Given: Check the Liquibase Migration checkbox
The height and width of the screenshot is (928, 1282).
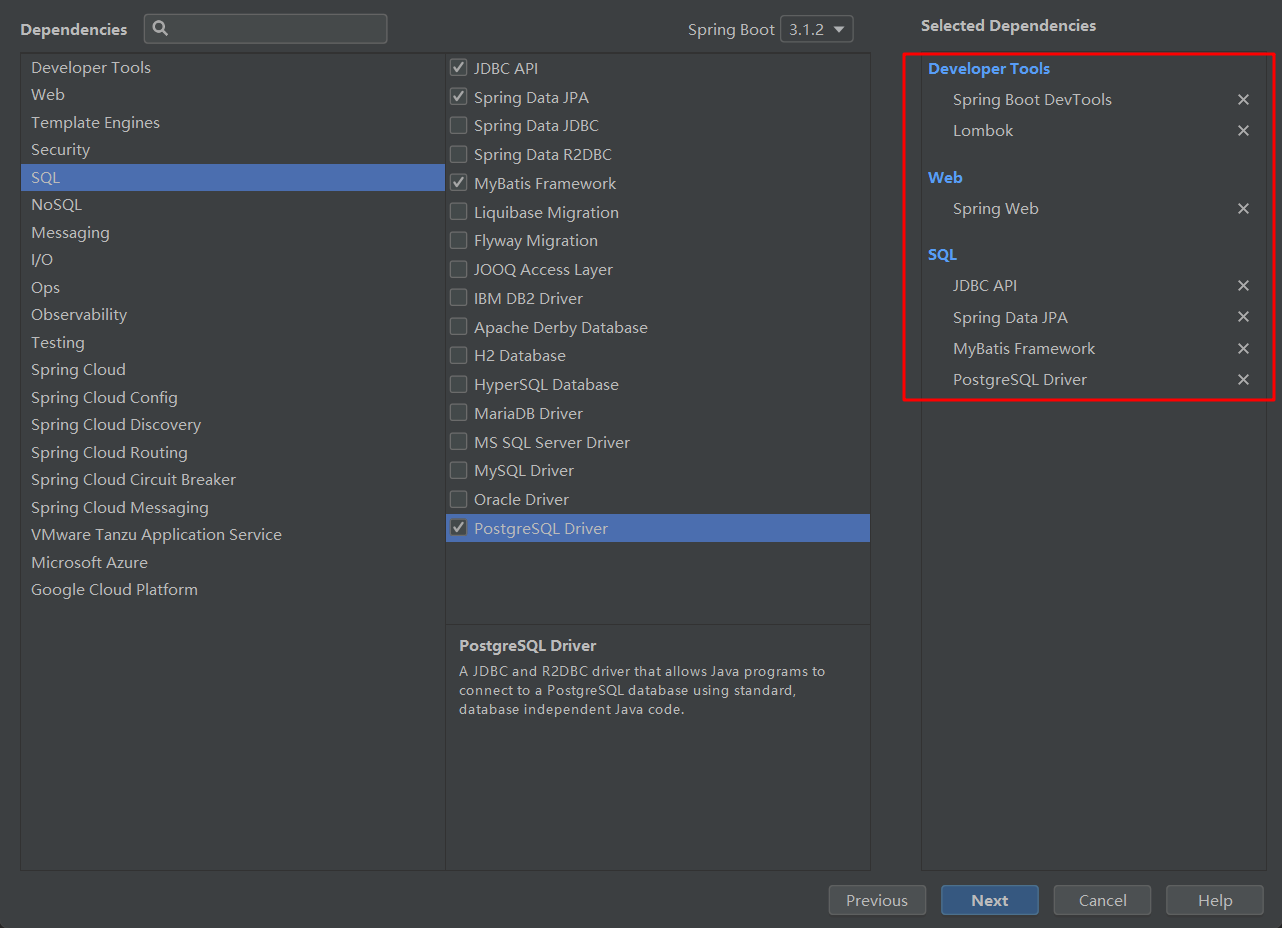Looking at the screenshot, I should pyautogui.click(x=458, y=212).
